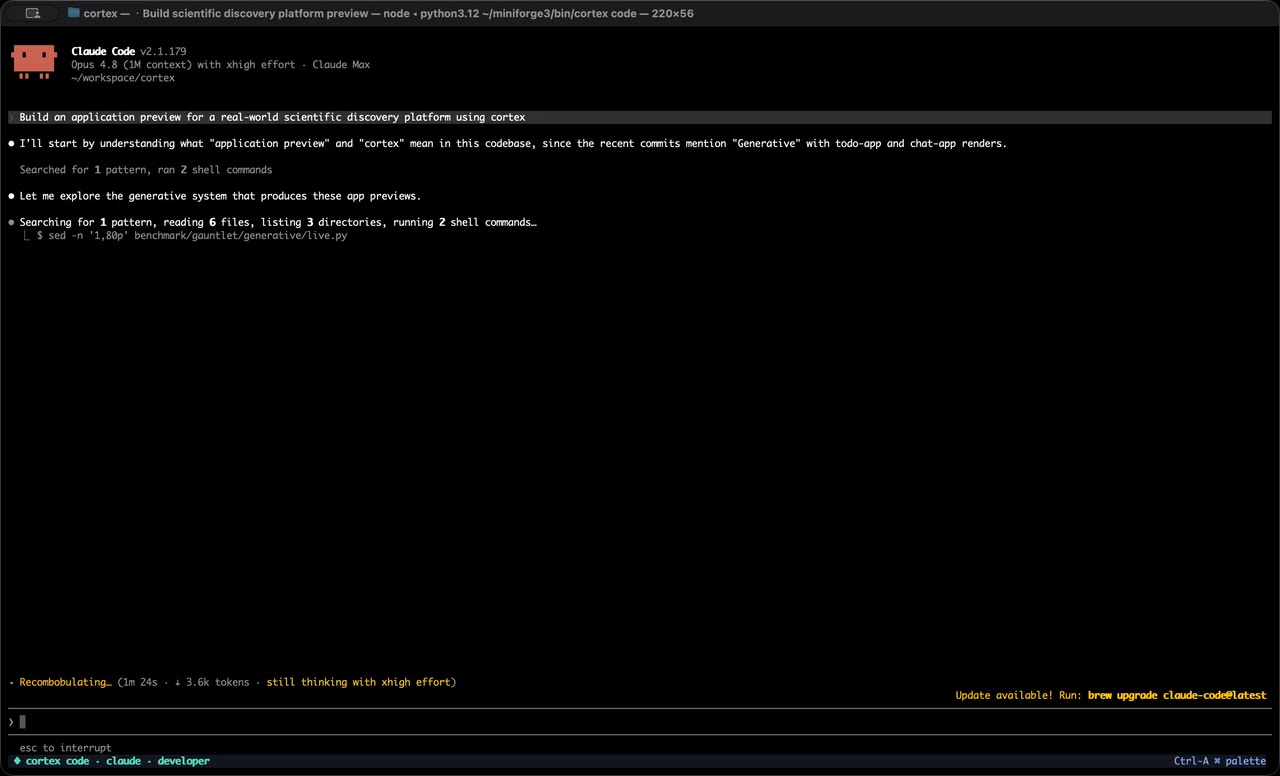Click inside the command prompt input field
This screenshot has height=776, width=1280.
[640, 722]
